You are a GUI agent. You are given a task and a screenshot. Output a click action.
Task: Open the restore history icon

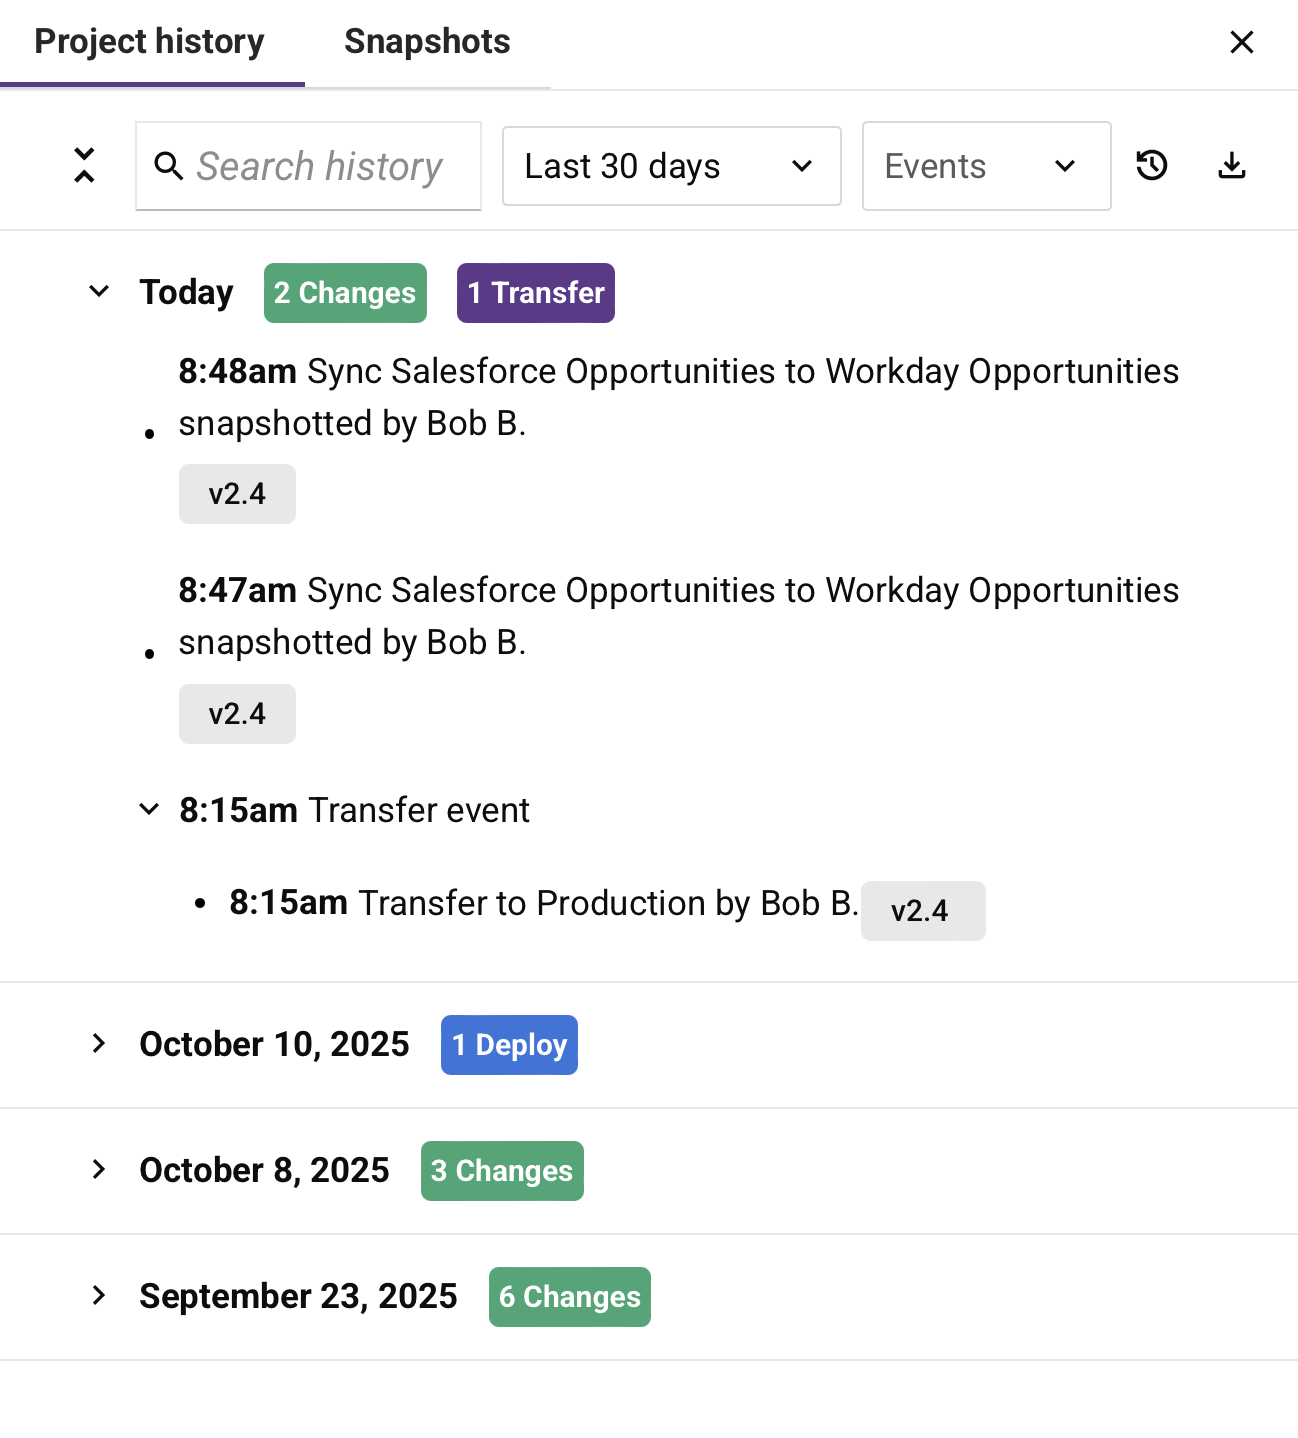(1151, 166)
